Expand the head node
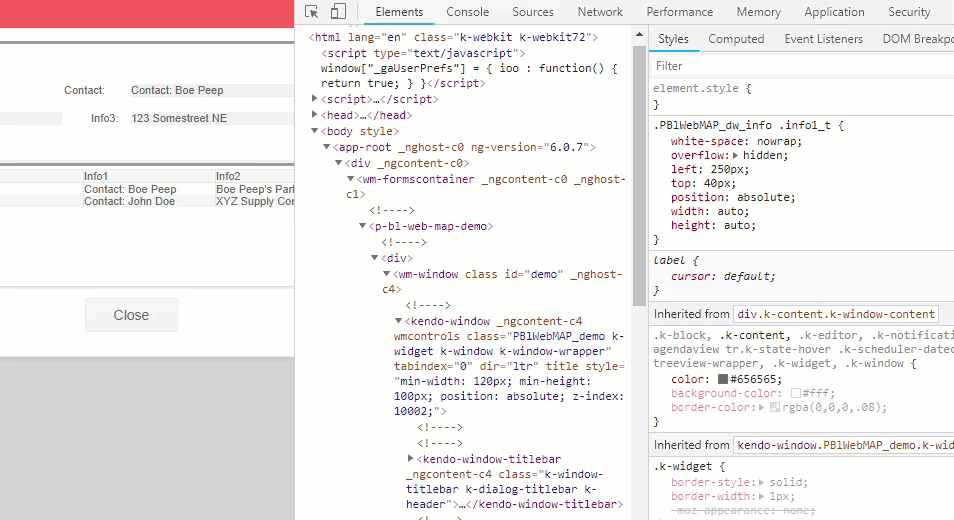Screen dimensions: 954x520 [315, 114]
